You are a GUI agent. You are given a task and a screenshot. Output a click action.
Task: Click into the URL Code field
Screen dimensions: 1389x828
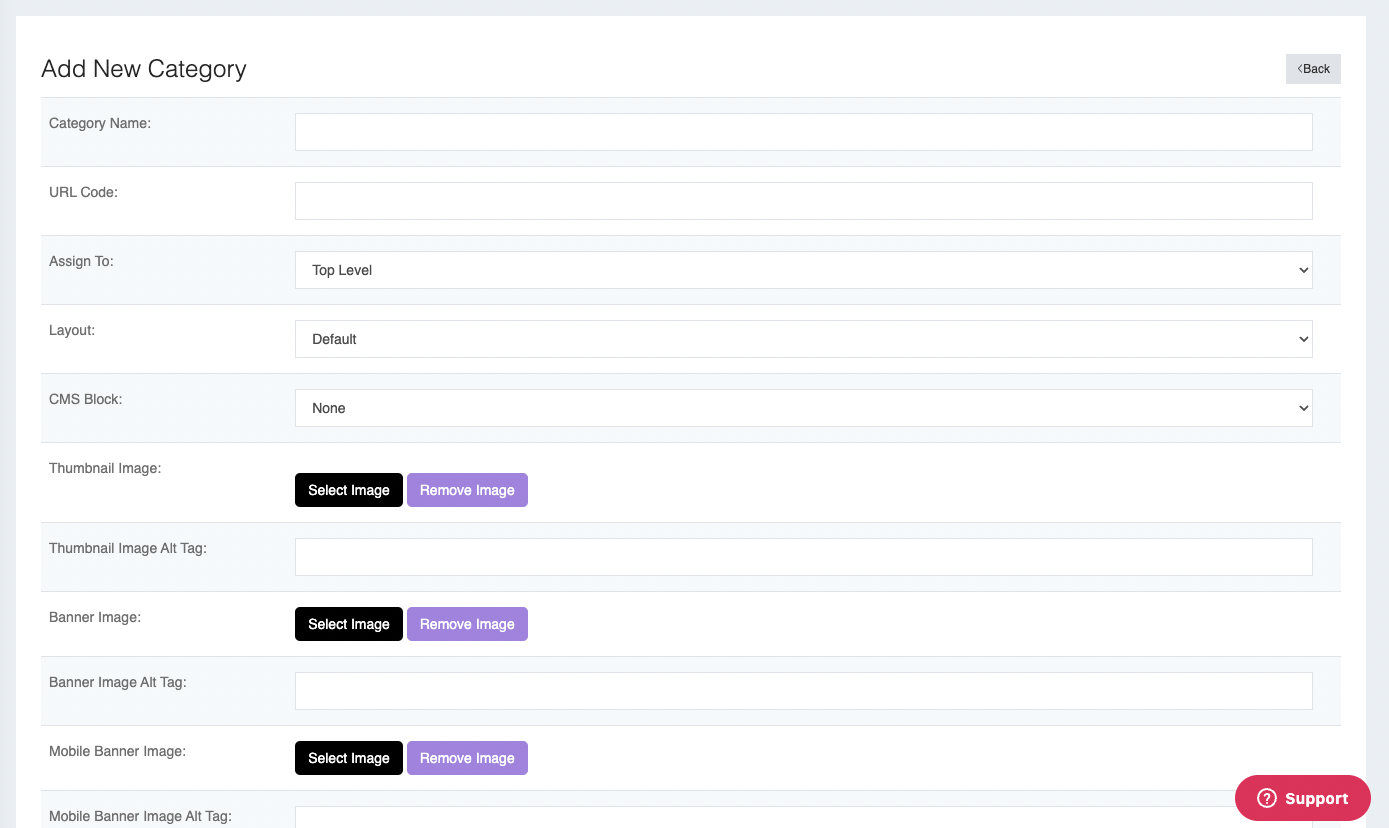click(x=803, y=201)
